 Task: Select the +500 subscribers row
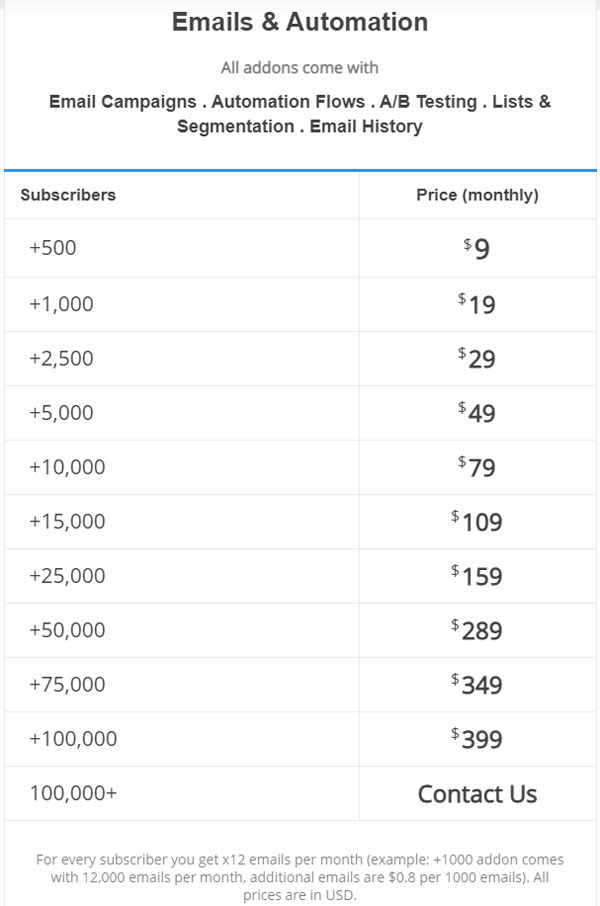(300, 248)
